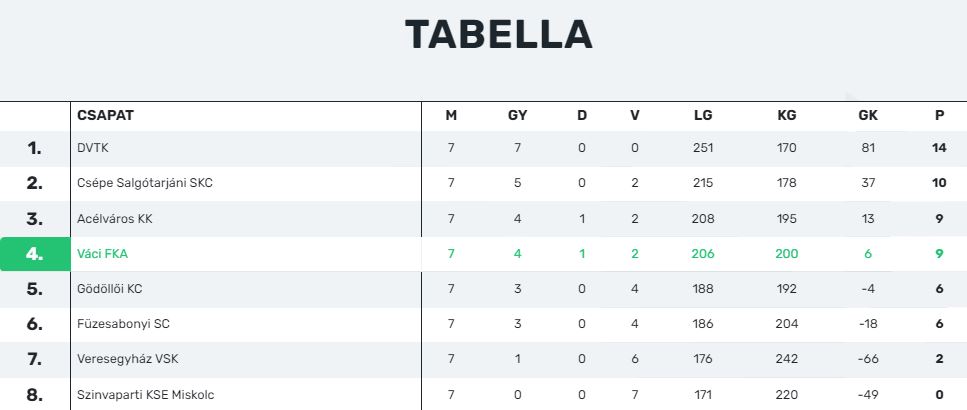Click the GY wins column header
The width and height of the screenshot is (967, 410).
517,115
